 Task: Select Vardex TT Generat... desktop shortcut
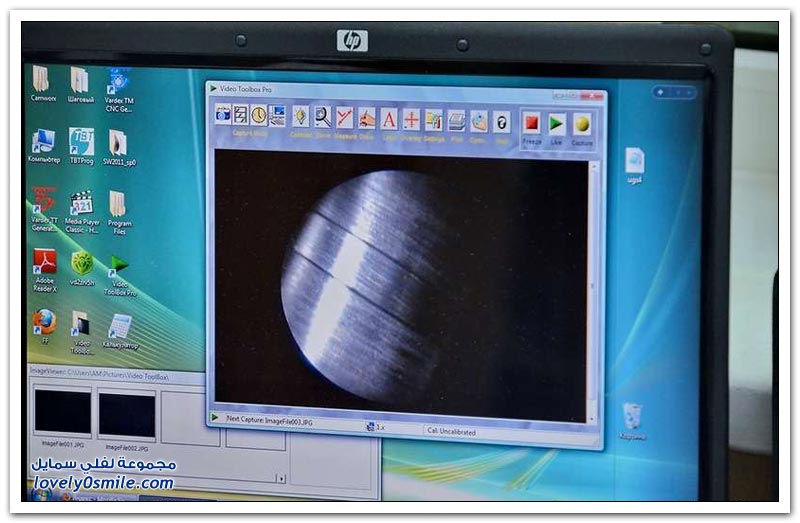44,209
